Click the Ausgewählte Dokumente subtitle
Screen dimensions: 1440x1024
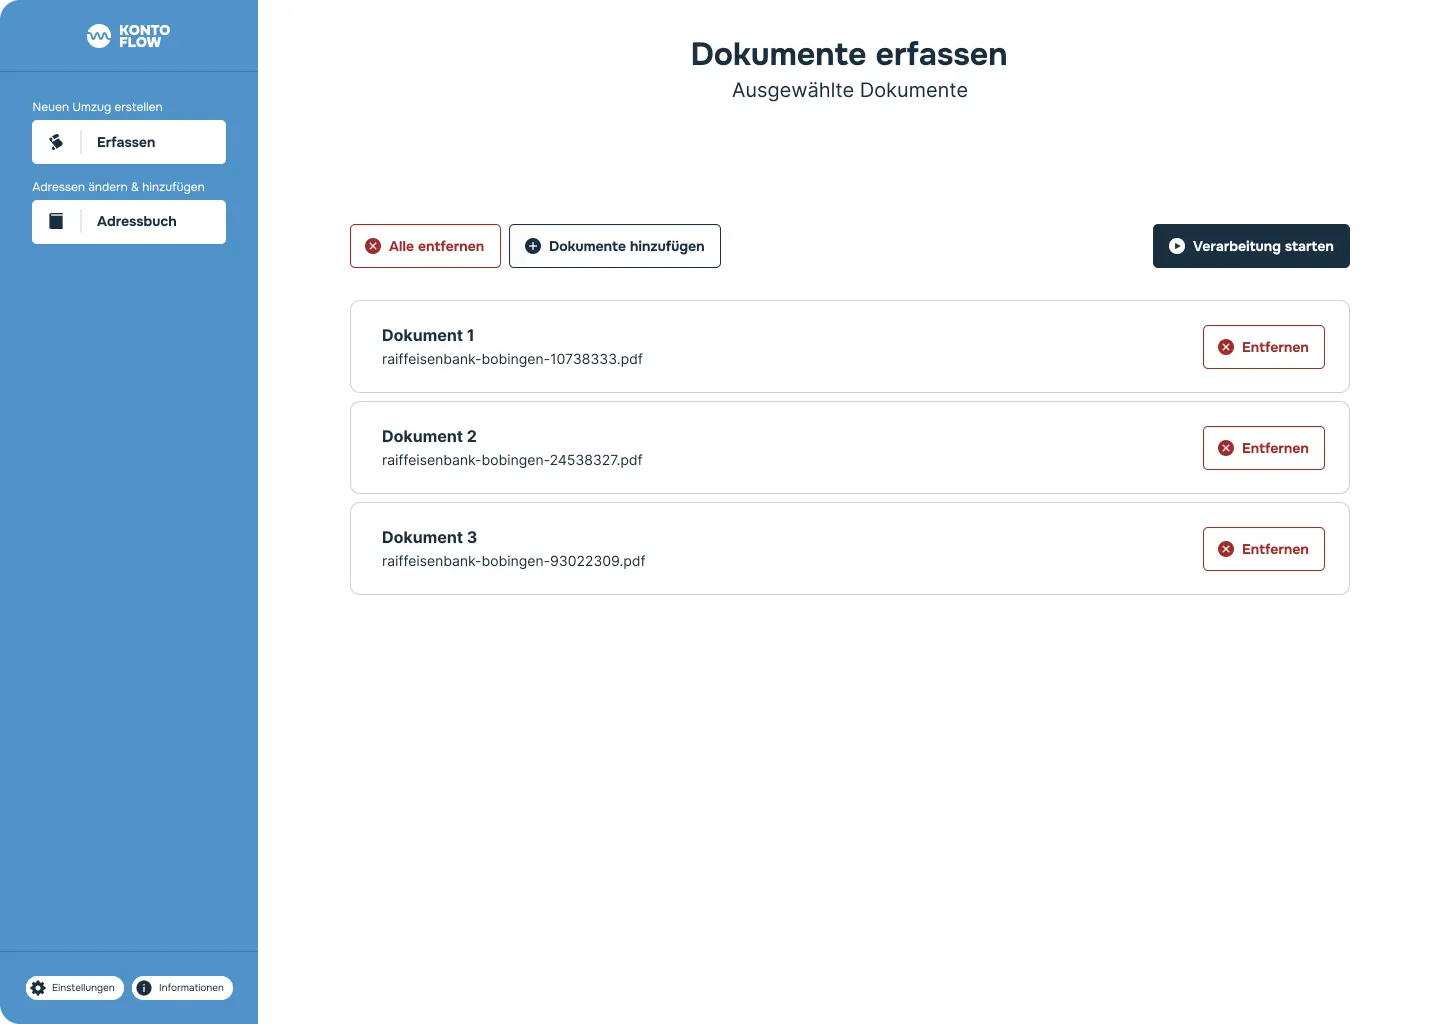(849, 90)
